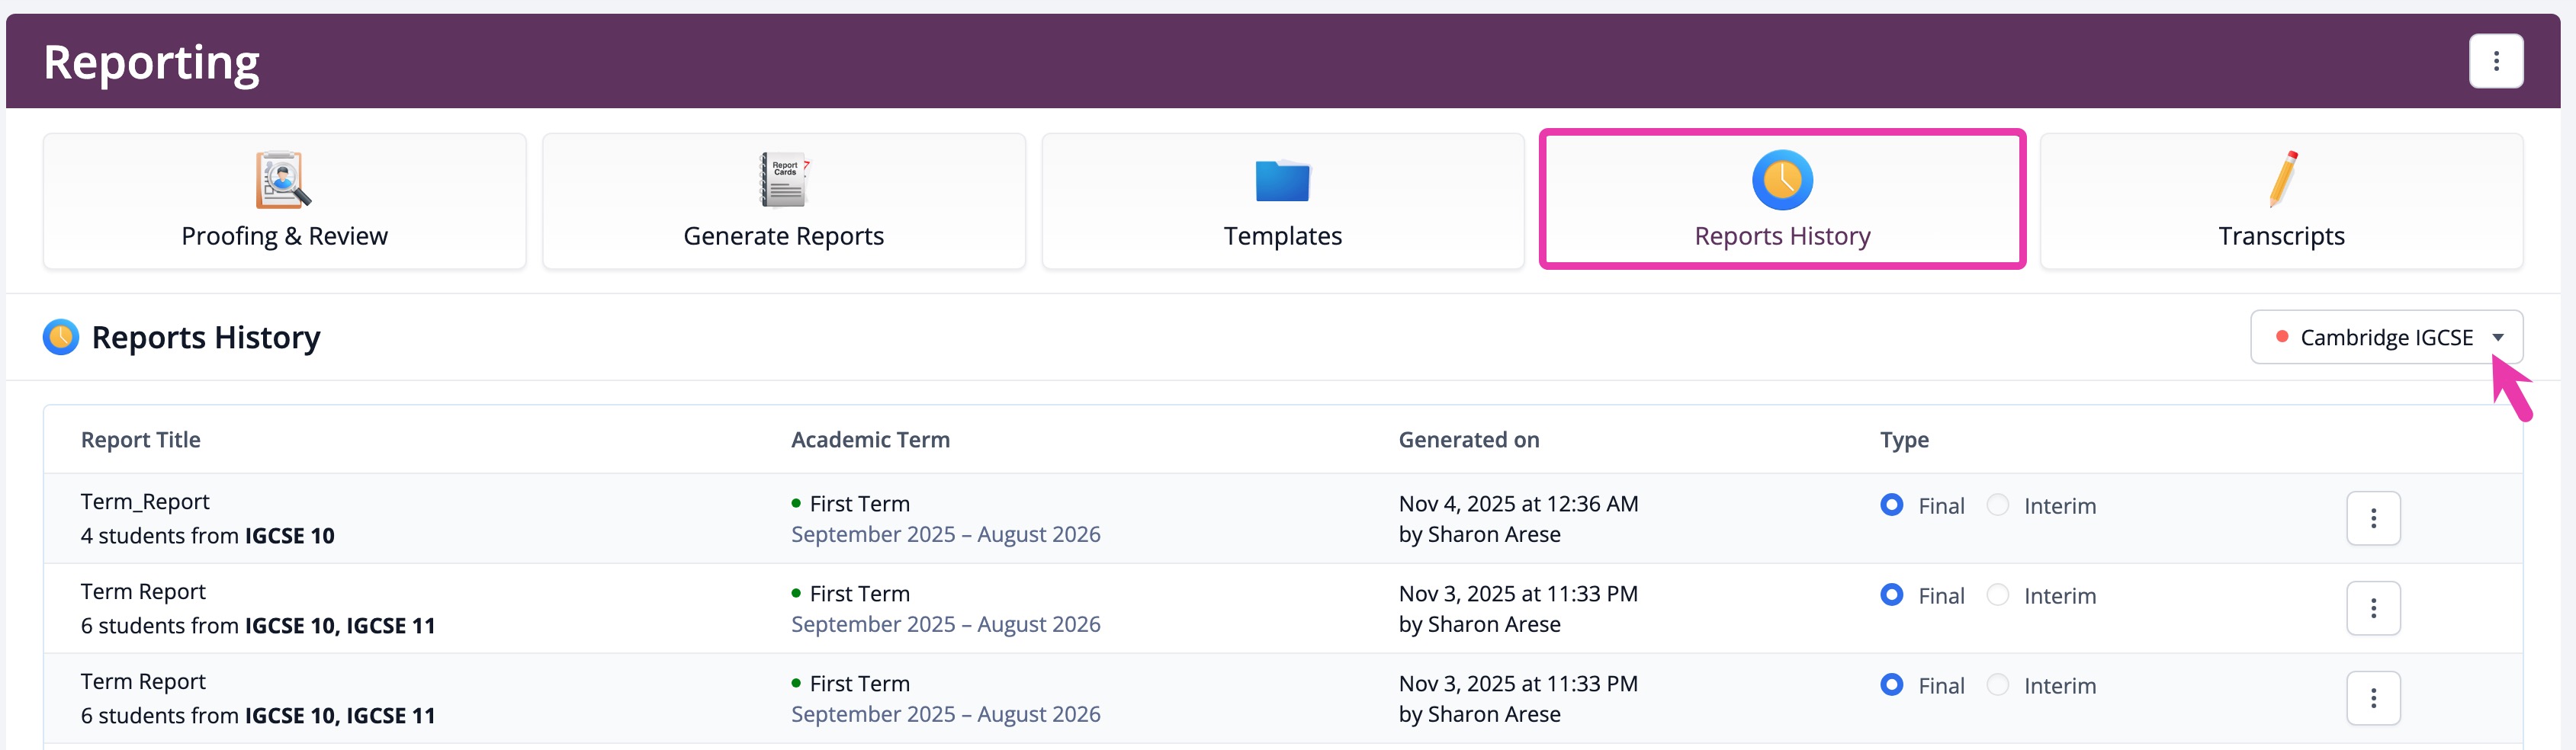Click the Reports History clock icon
Screen dimensions: 2576x750
coord(1782,180)
